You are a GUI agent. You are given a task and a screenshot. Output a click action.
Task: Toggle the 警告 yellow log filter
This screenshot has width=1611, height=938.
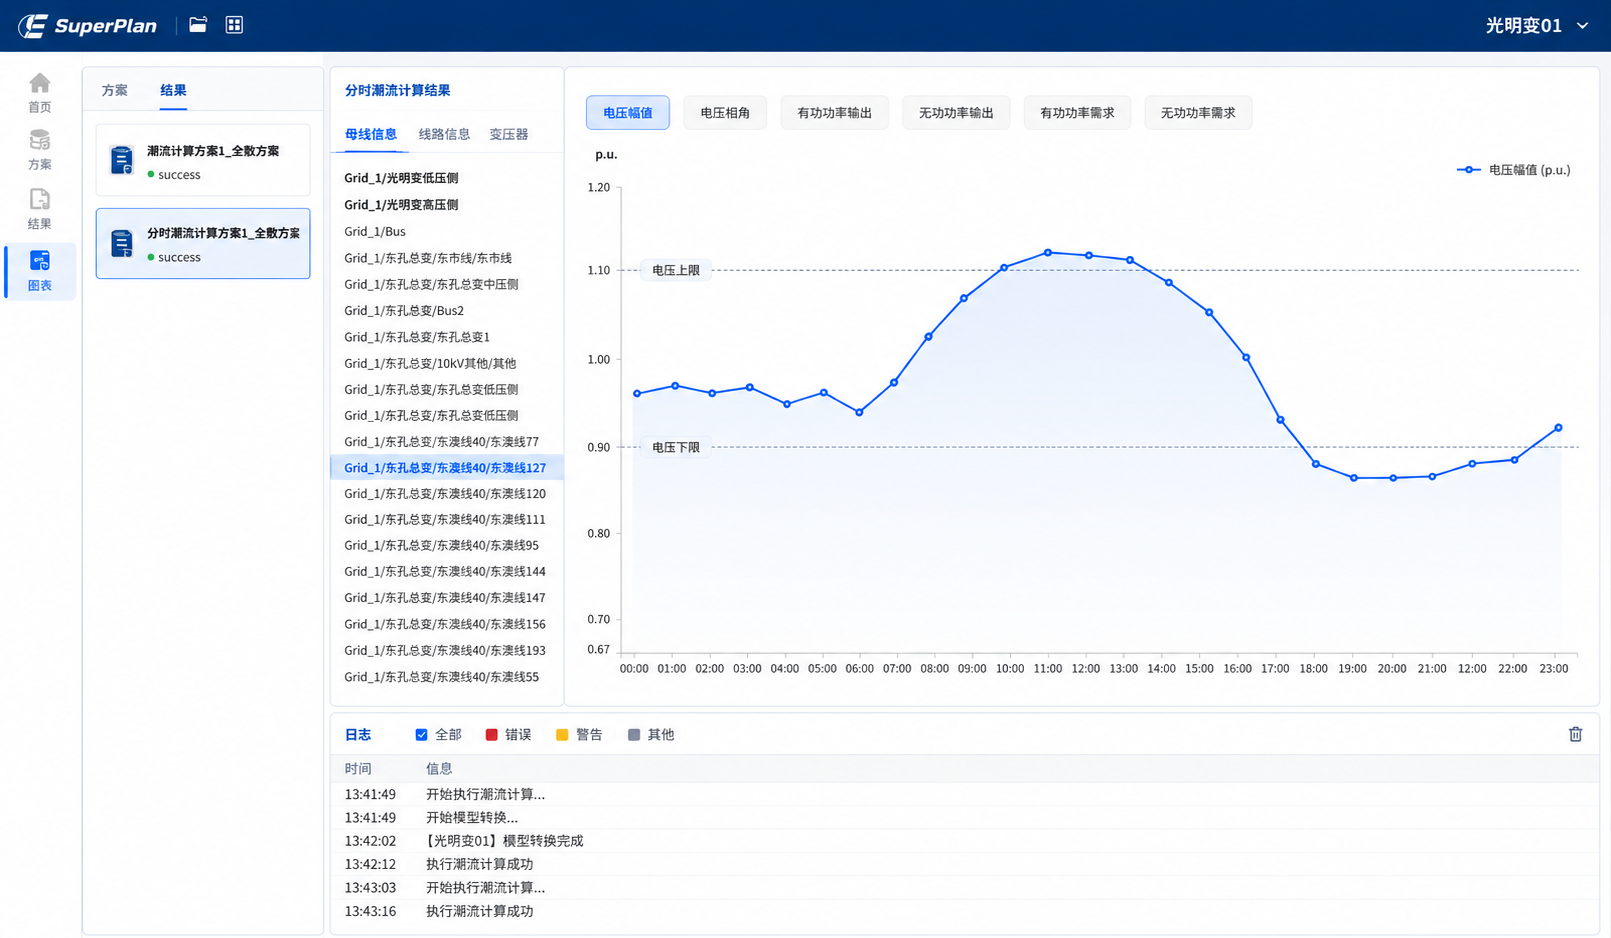click(x=562, y=735)
